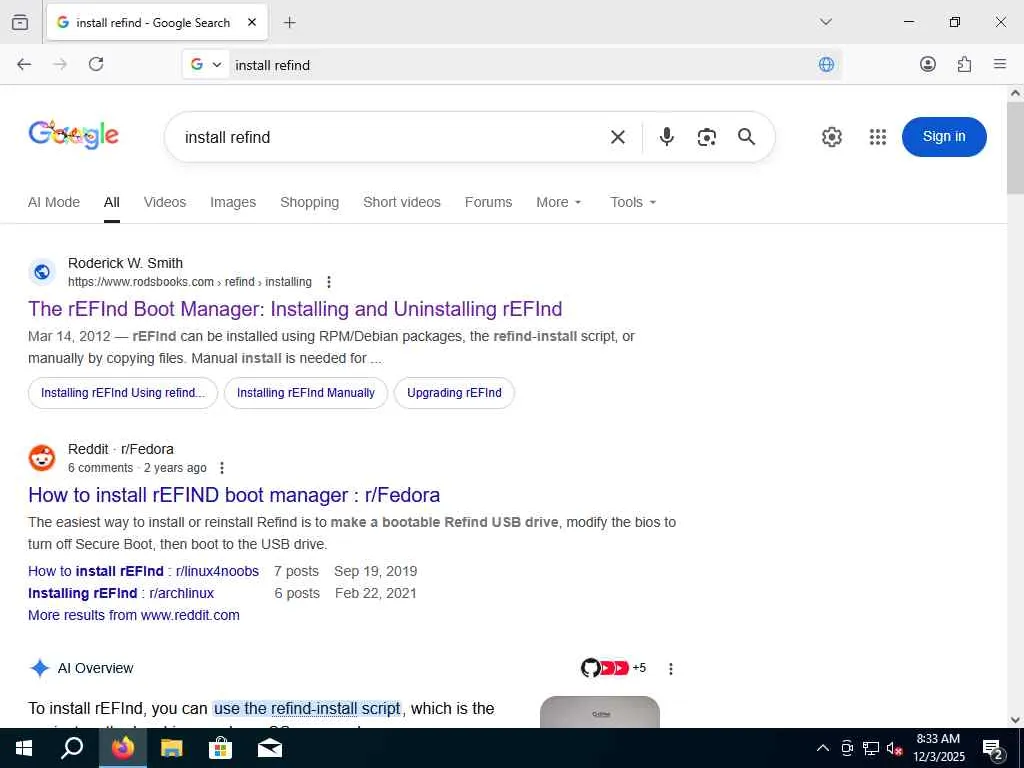Click the Roderick W. Smith site globe icon
The width and height of the screenshot is (1024, 768).
pos(42,272)
